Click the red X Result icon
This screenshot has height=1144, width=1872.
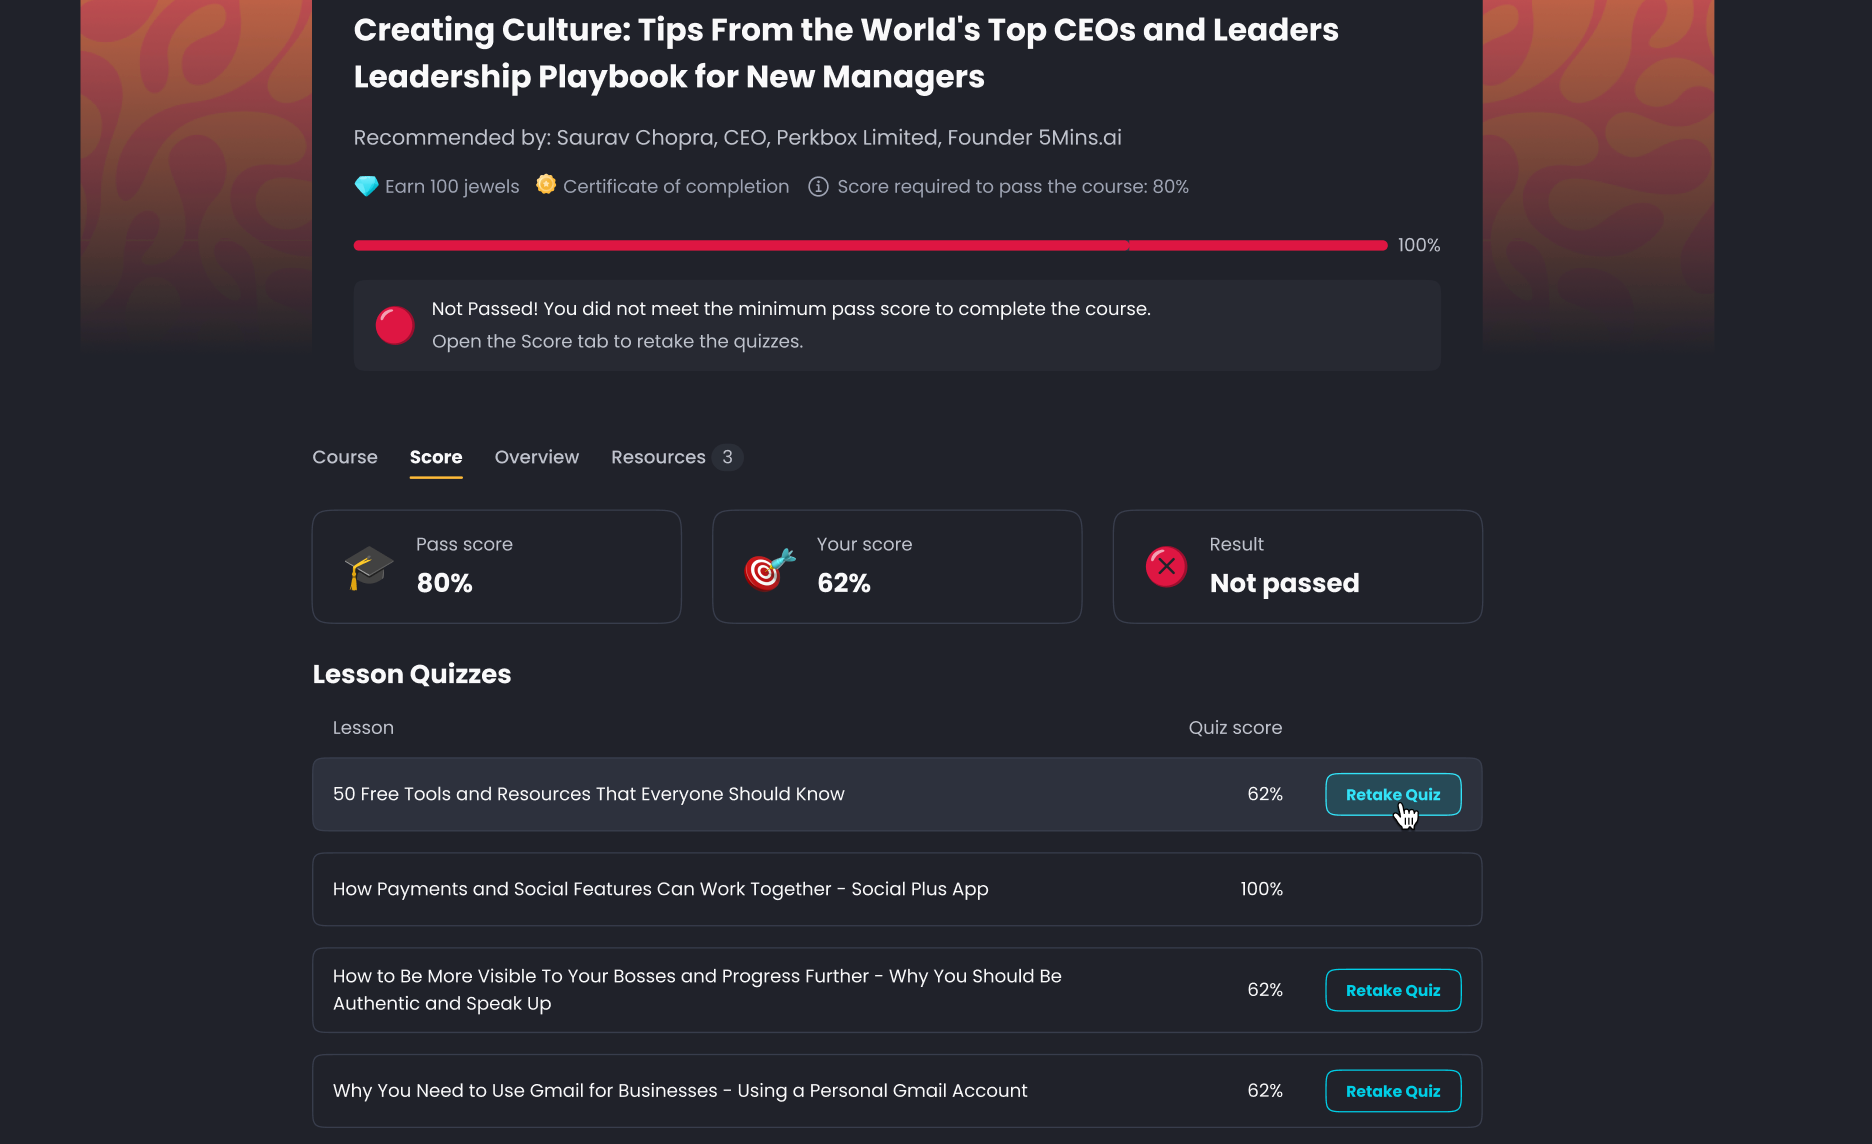tap(1166, 567)
